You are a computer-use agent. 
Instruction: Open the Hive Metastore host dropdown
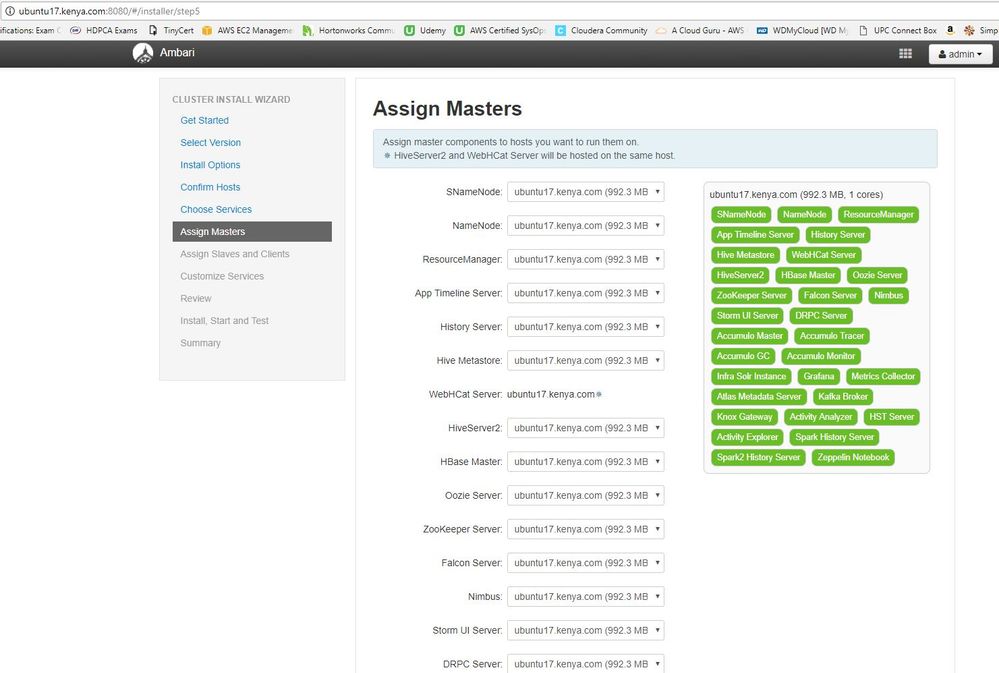coord(586,361)
